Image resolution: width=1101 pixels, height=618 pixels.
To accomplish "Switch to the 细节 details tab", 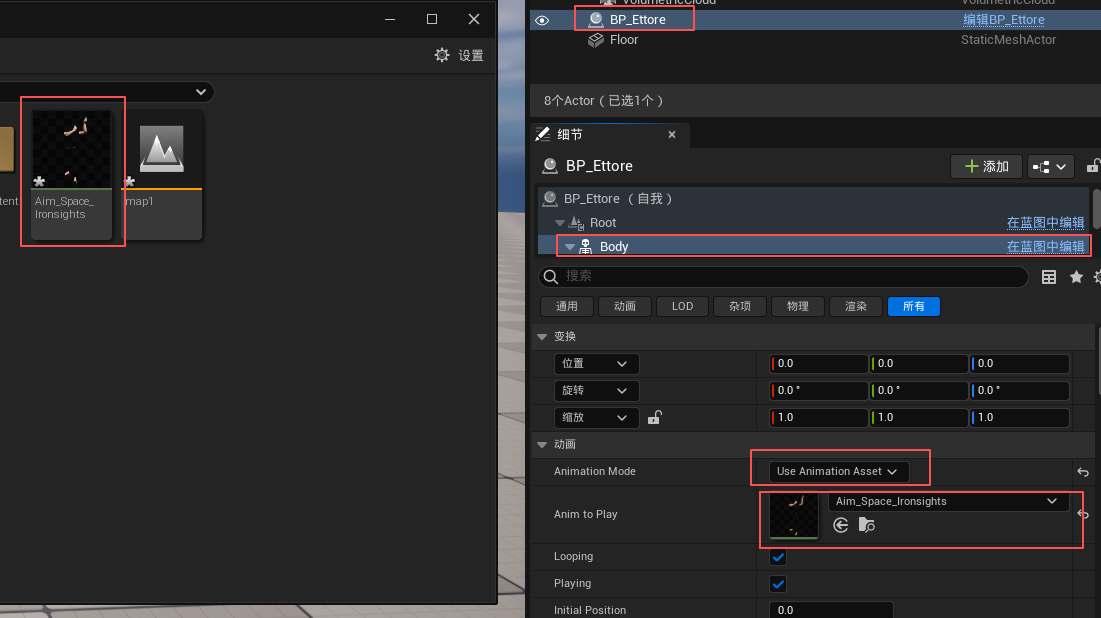I will (569, 134).
